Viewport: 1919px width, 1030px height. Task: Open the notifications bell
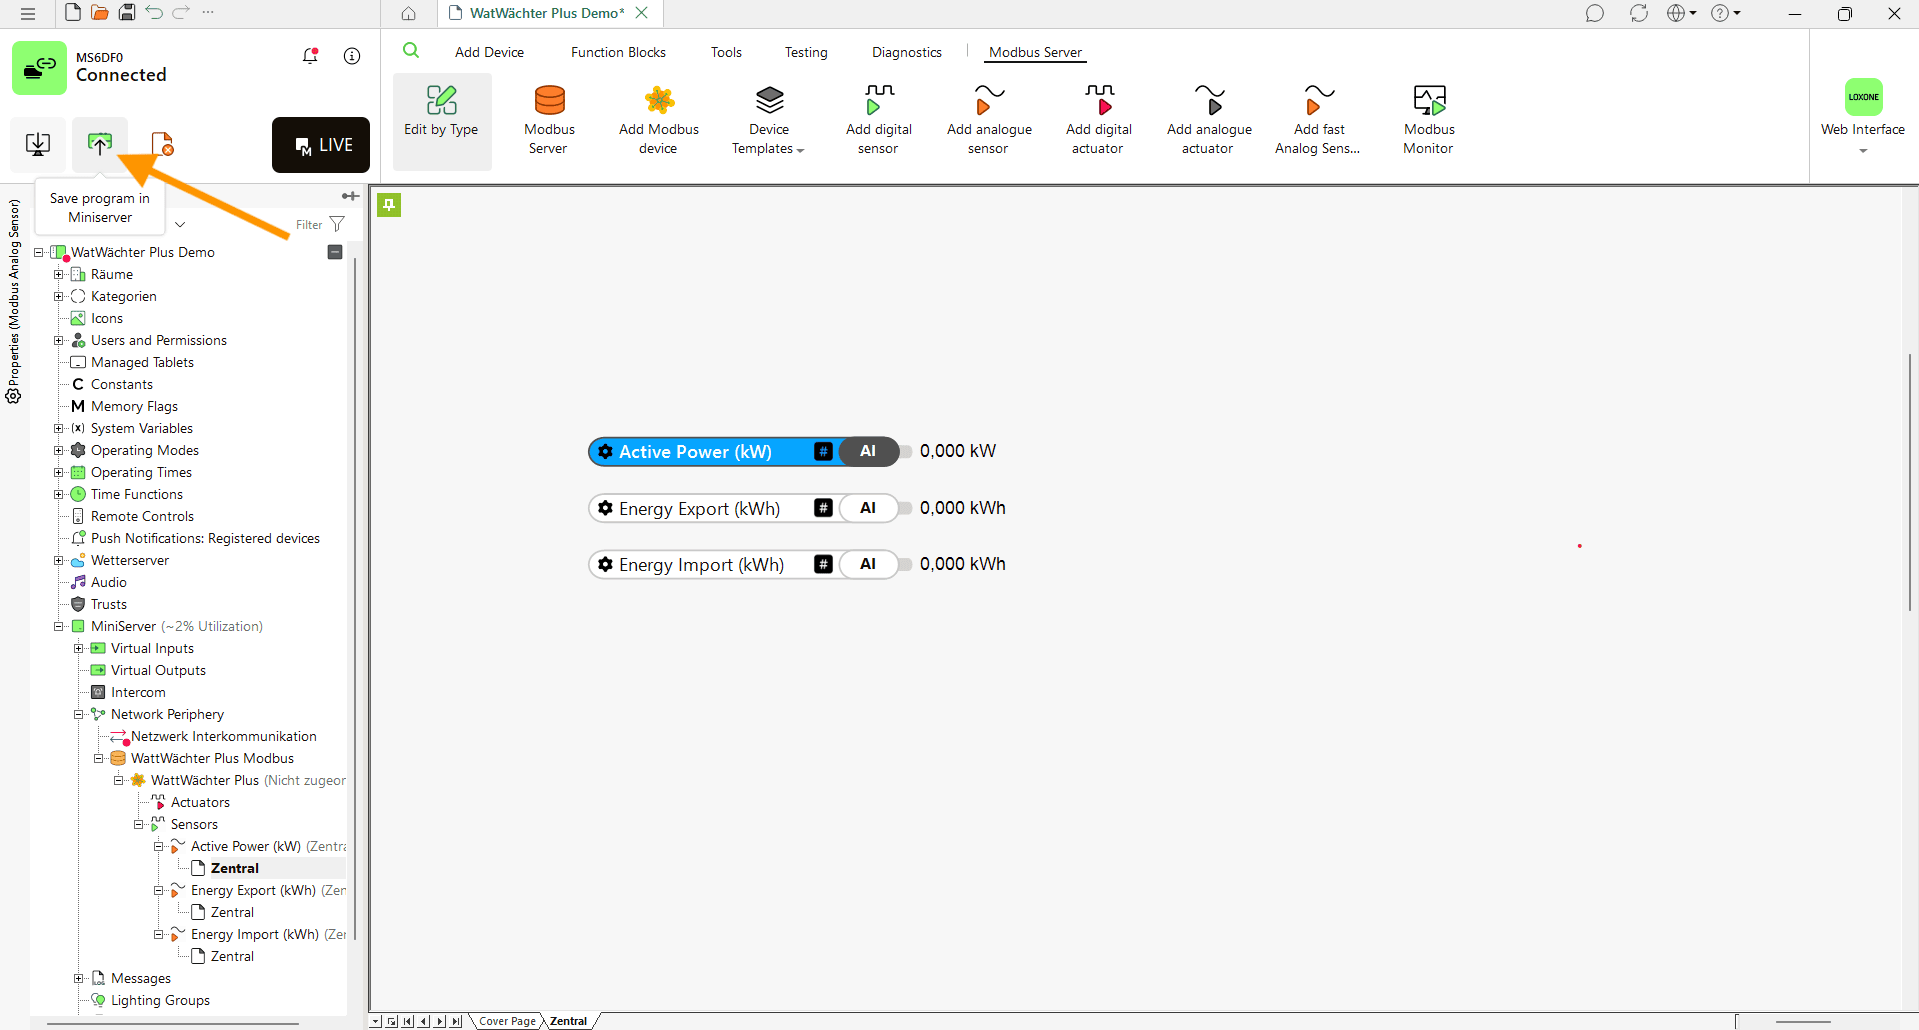coord(311,56)
